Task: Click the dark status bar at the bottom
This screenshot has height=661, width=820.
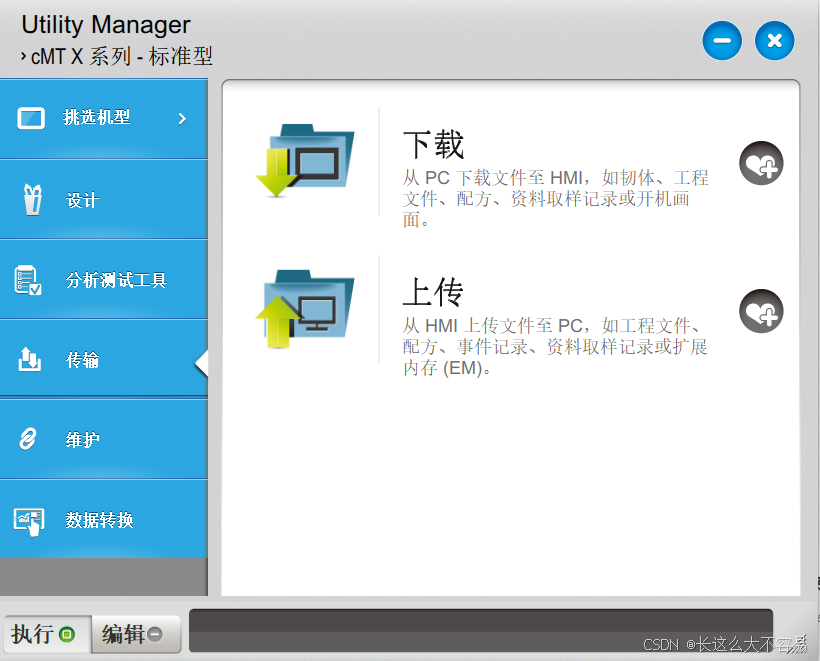Action: pyautogui.click(x=481, y=630)
